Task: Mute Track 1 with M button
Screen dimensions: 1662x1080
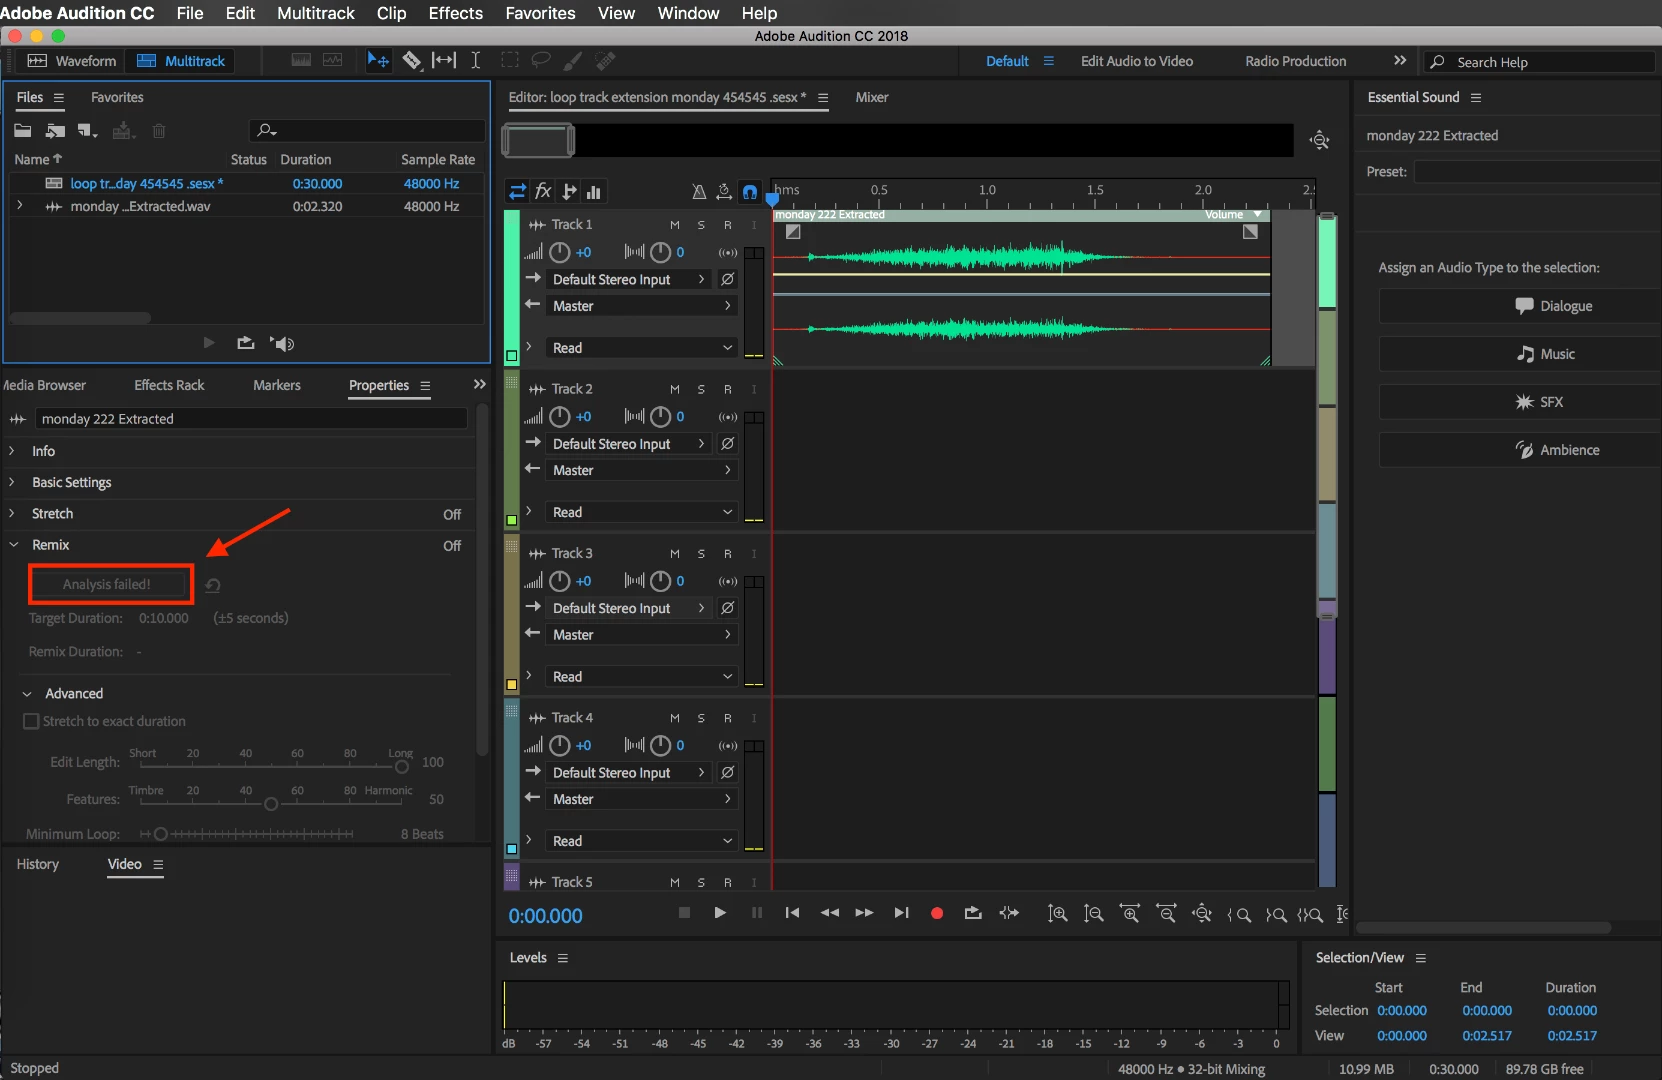Action: click(x=675, y=225)
